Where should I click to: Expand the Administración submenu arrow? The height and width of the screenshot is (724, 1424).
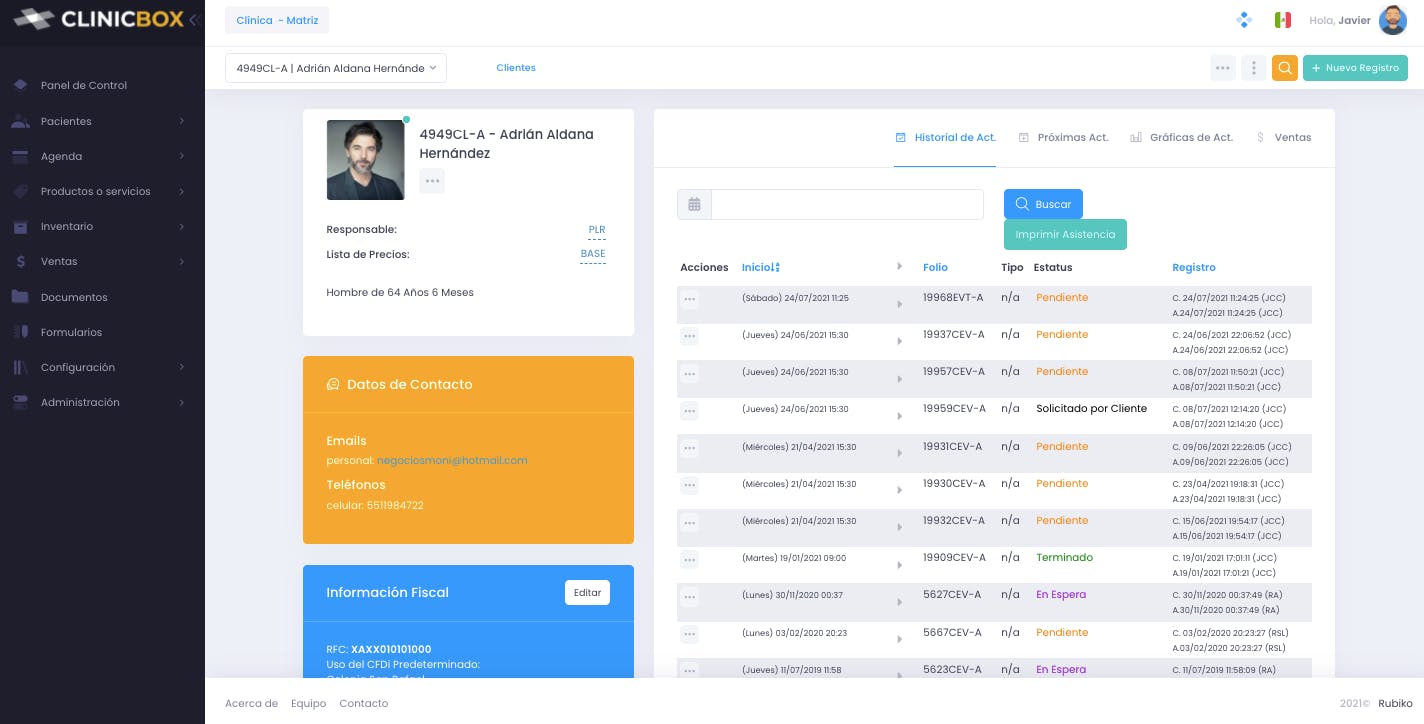point(182,402)
